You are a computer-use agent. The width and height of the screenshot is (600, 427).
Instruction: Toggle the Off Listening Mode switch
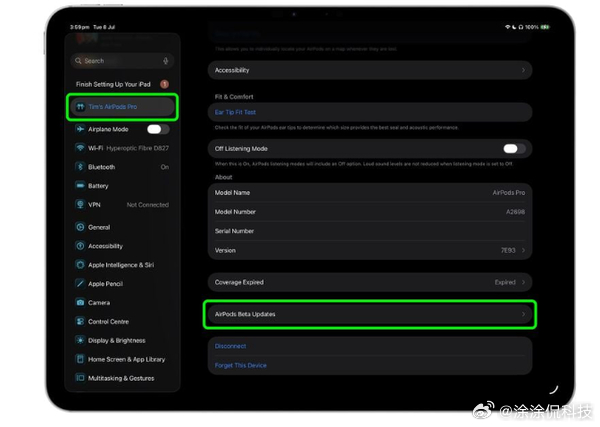pos(514,149)
